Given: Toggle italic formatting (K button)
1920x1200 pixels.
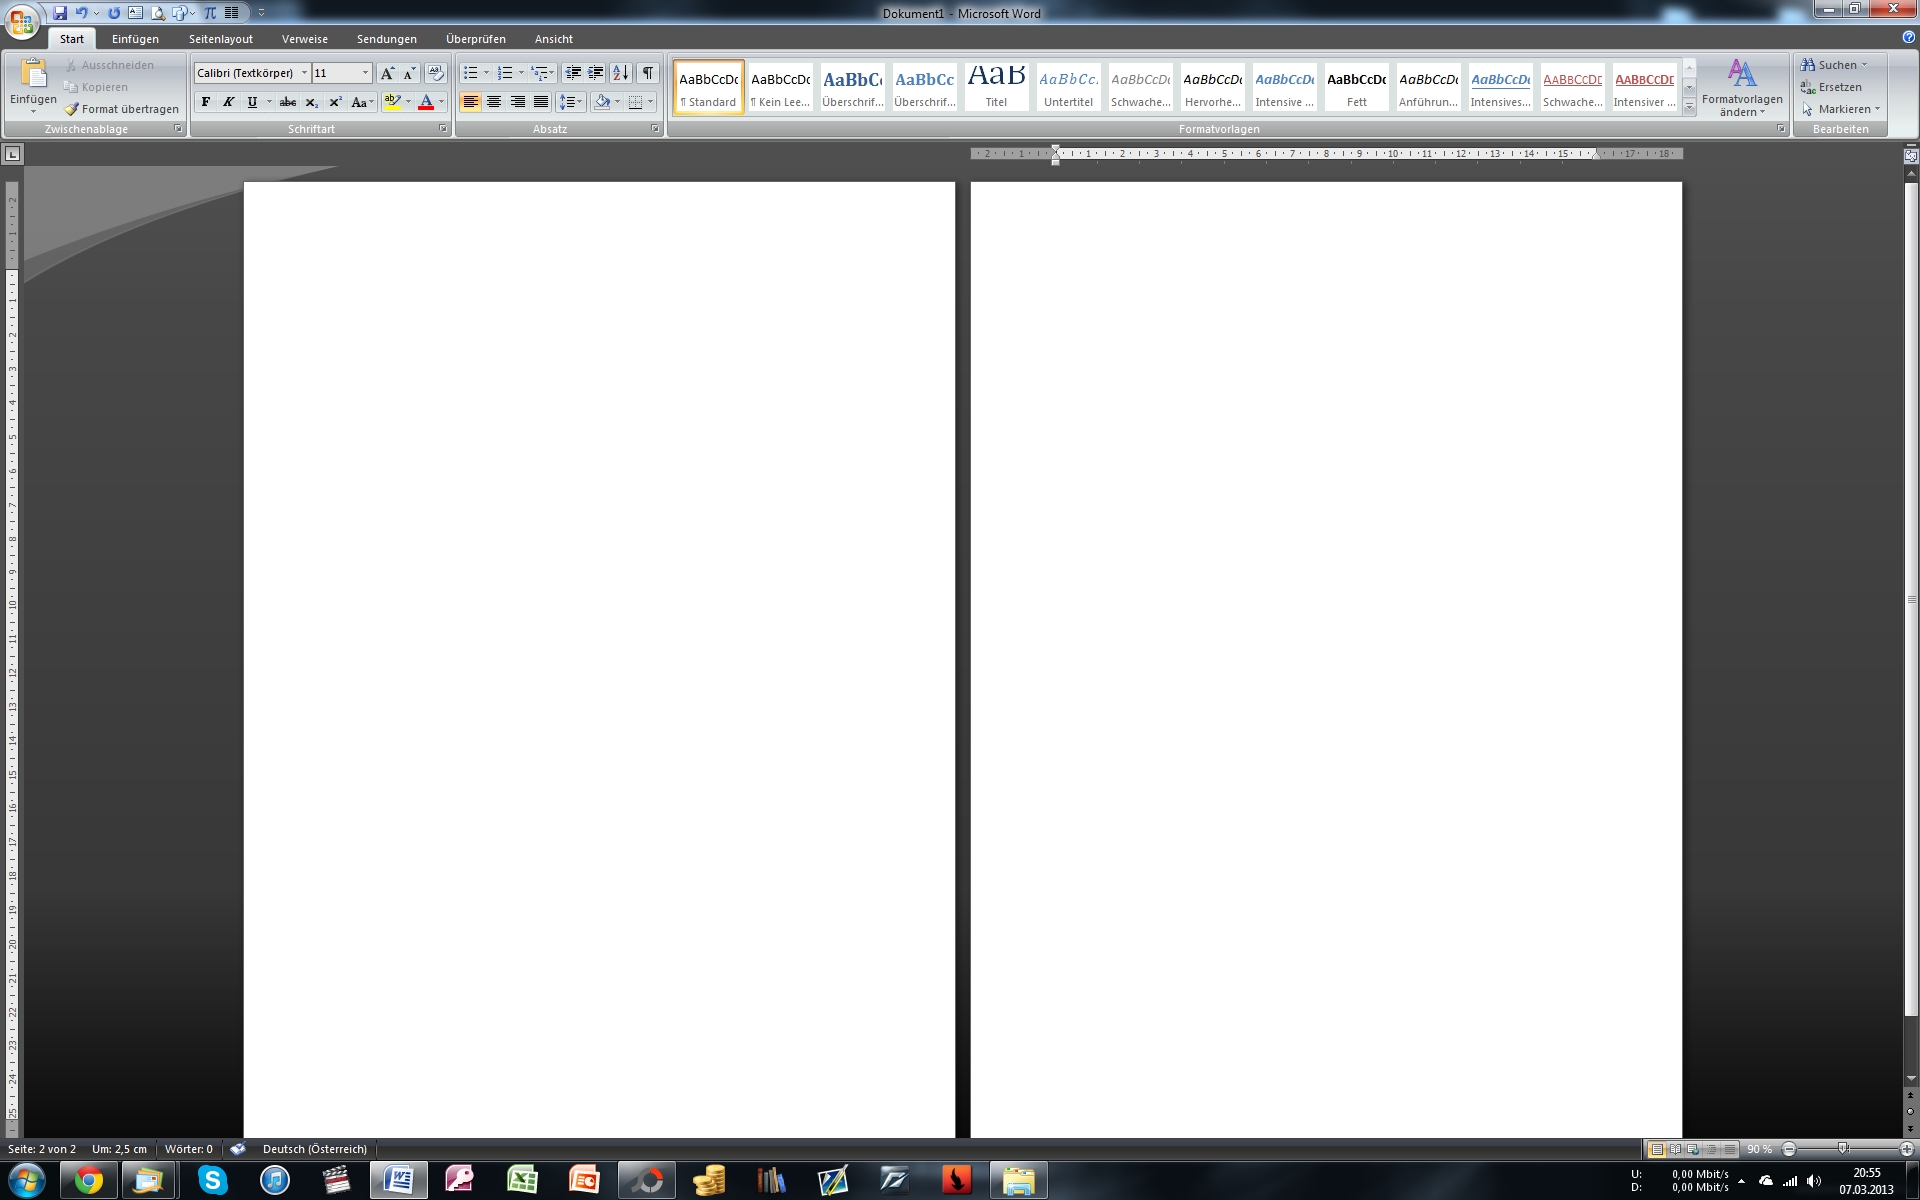Looking at the screenshot, I should [229, 102].
